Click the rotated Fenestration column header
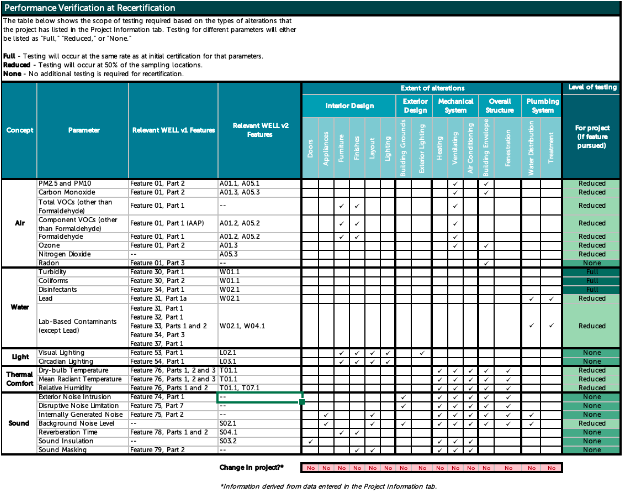This screenshot has width=627, height=497. tap(508, 148)
